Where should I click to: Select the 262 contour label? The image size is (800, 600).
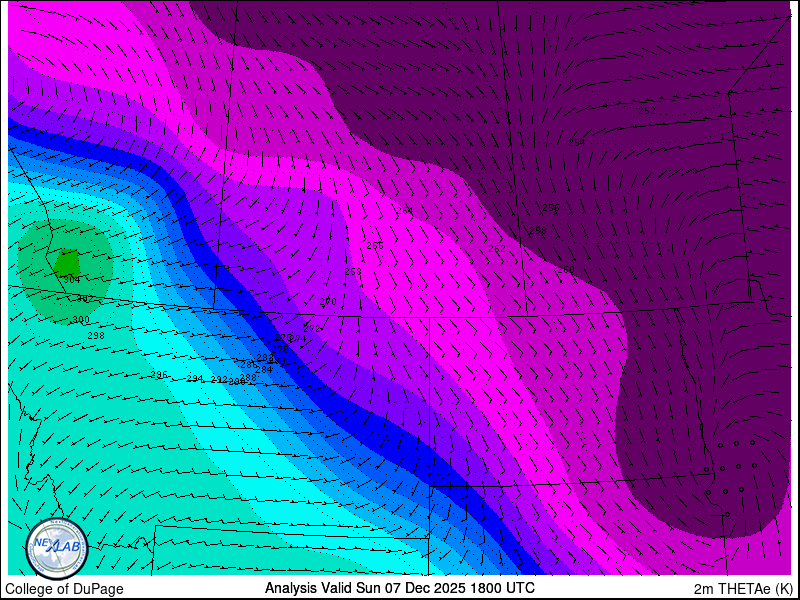click(x=497, y=249)
